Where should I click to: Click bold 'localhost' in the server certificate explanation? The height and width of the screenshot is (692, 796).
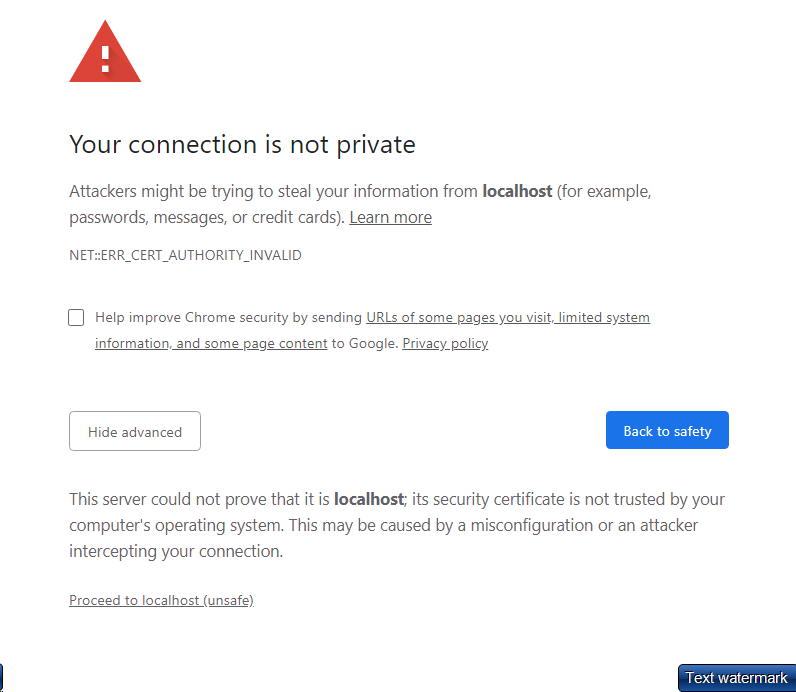[368, 499]
